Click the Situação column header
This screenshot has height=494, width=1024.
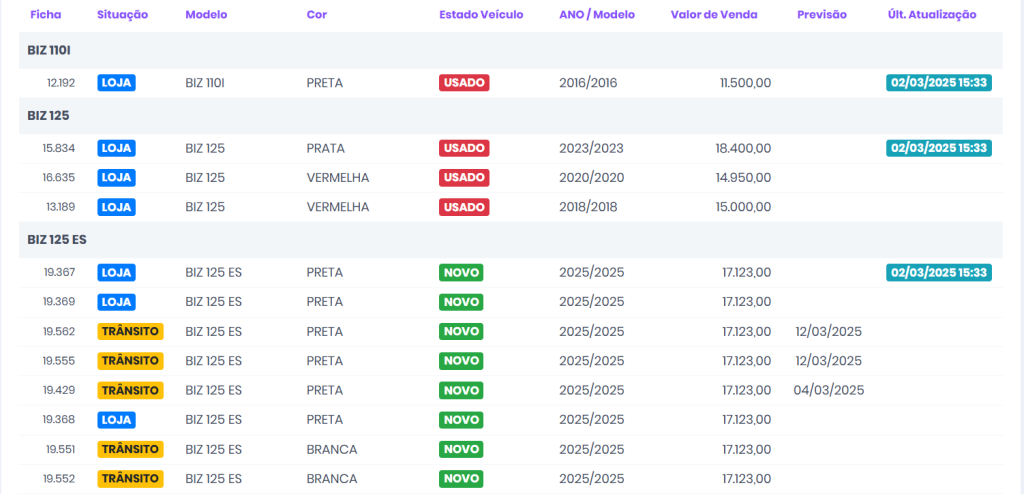tap(123, 15)
